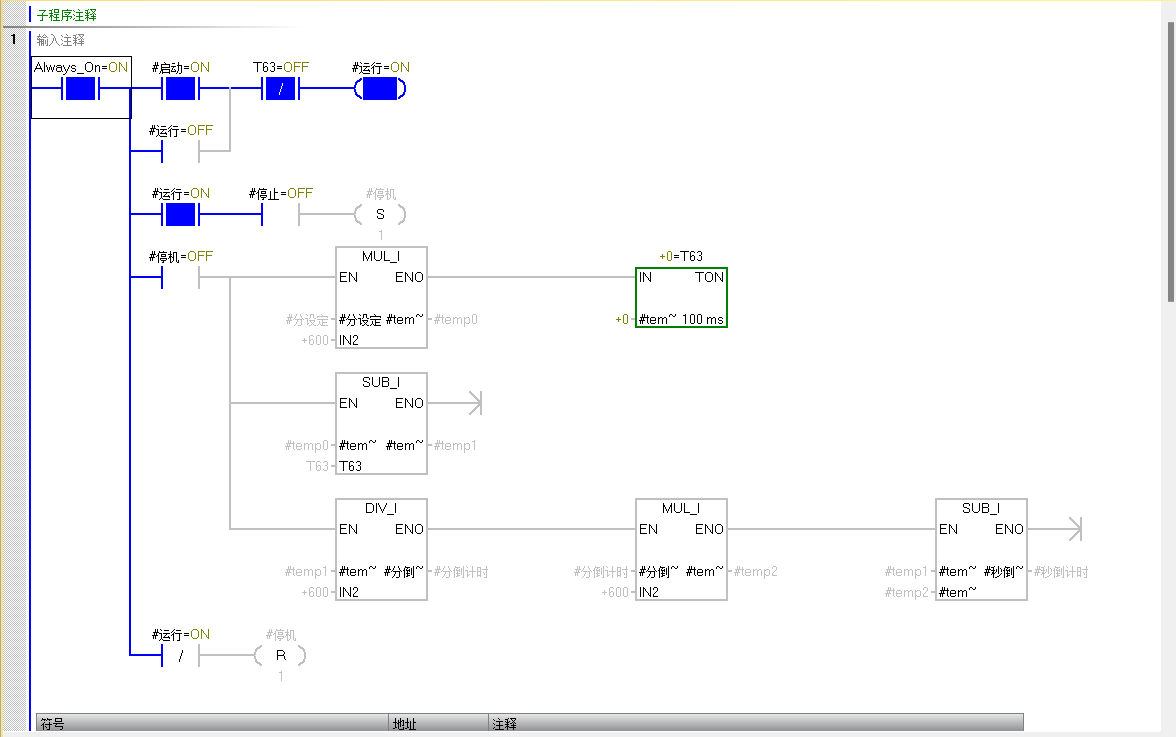Select the SUB_I block with T63 input
Image resolution: width=1176 pixels, height=737 pixels.
click(381, 423)
